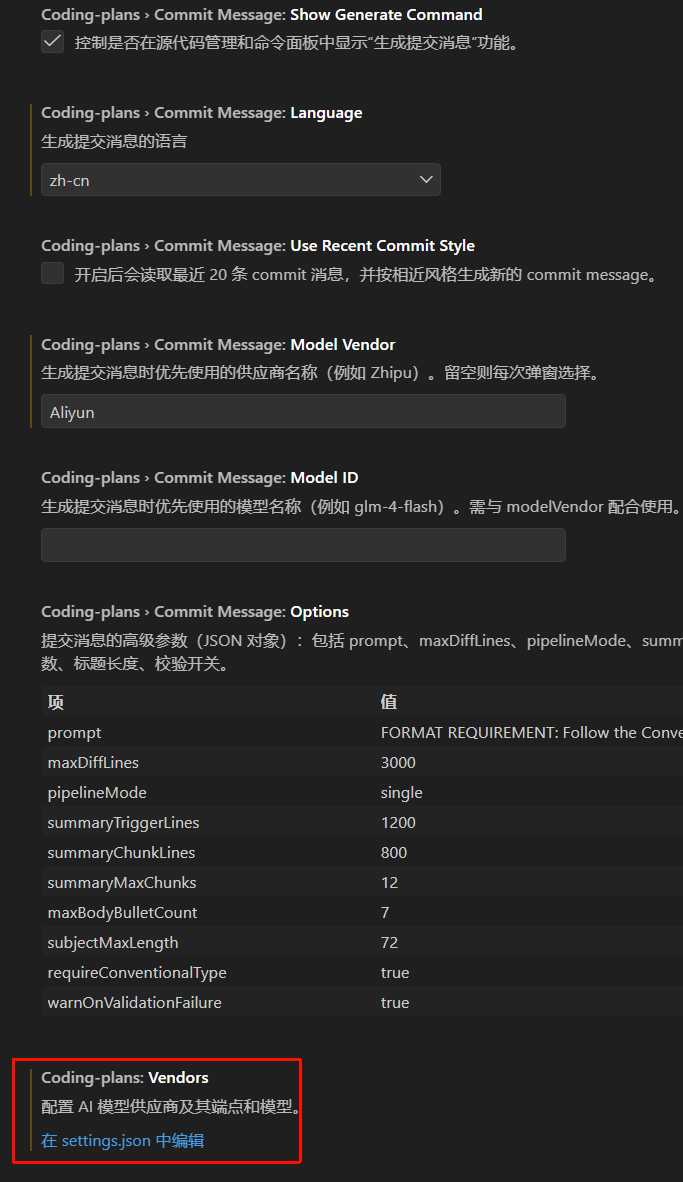This screenshot has width=683, height=1182.
Task: Click the 值 column header
Action: point(389,702)
